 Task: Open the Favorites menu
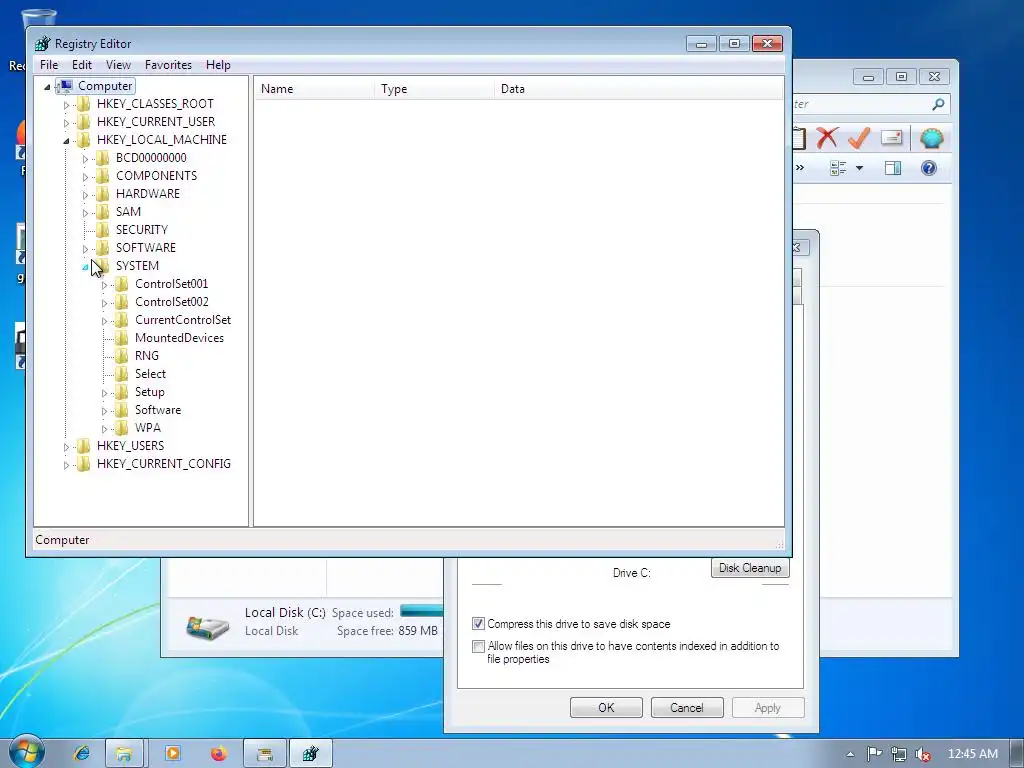click(168, 65)
